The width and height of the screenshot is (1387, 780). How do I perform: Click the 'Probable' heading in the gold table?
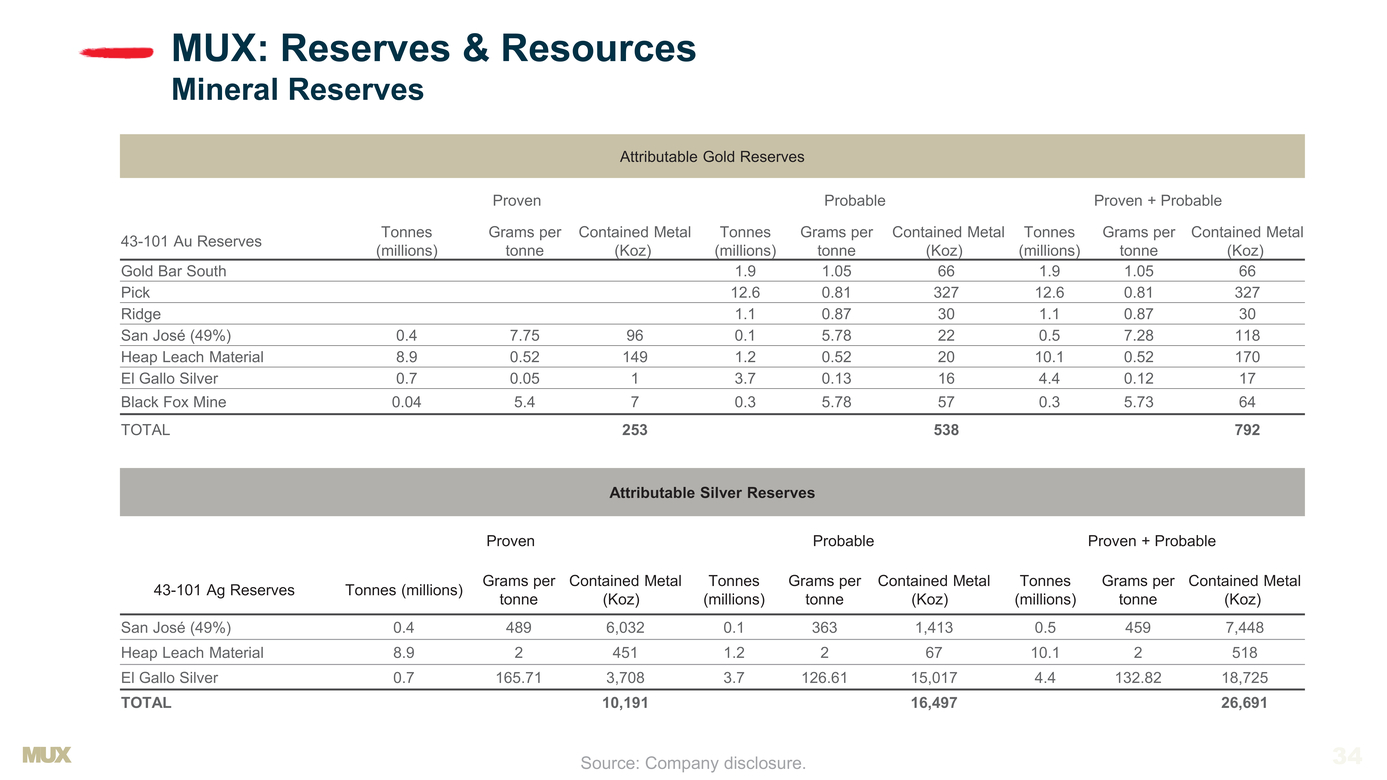point(855,200)
